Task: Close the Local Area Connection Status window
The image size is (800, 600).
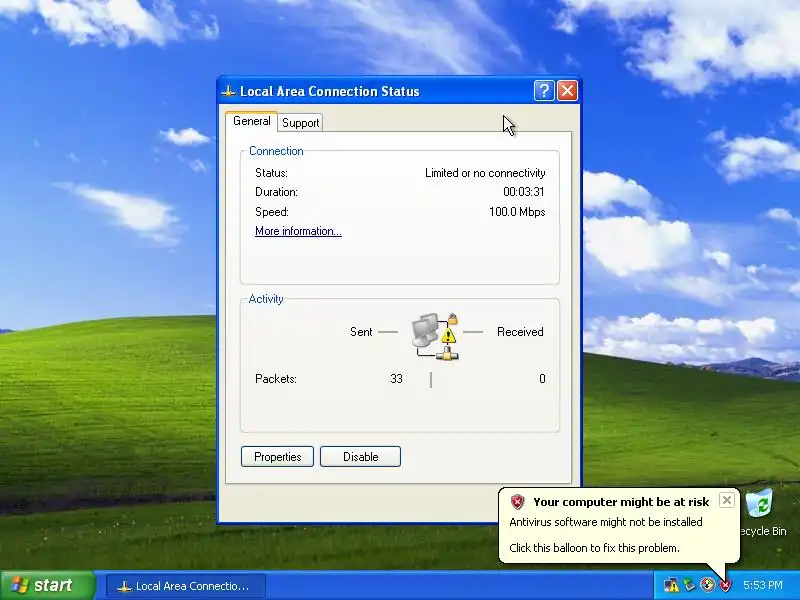Action: [x=567, y=91]
